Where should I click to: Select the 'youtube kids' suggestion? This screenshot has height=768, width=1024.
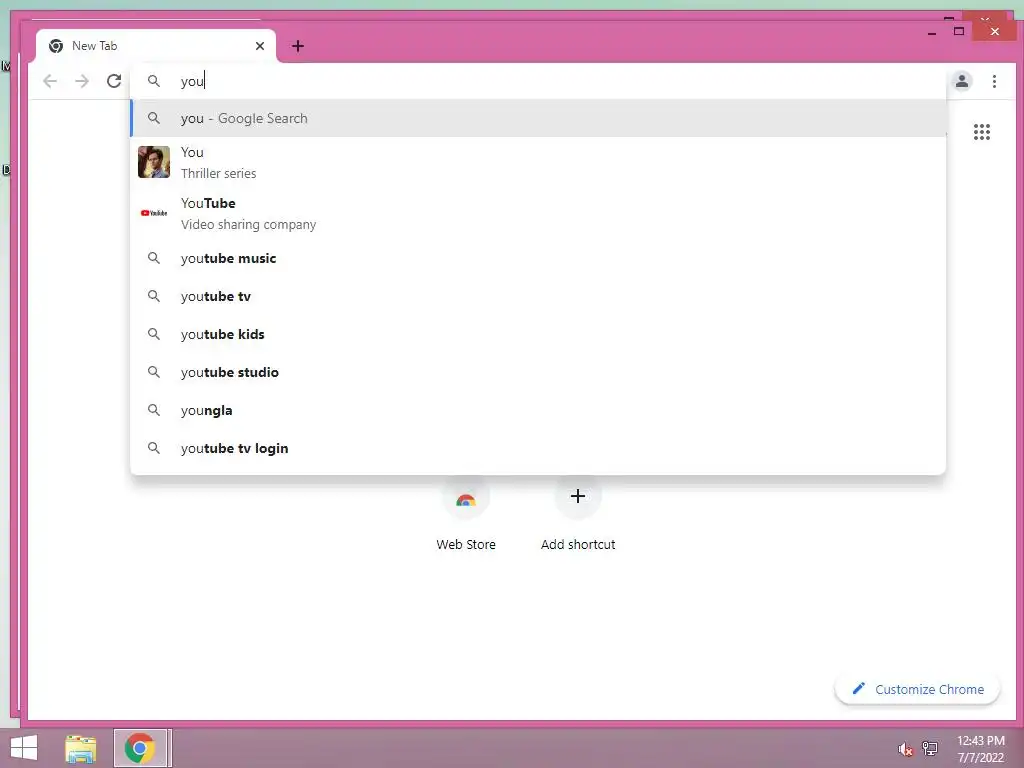pos(538,334)
